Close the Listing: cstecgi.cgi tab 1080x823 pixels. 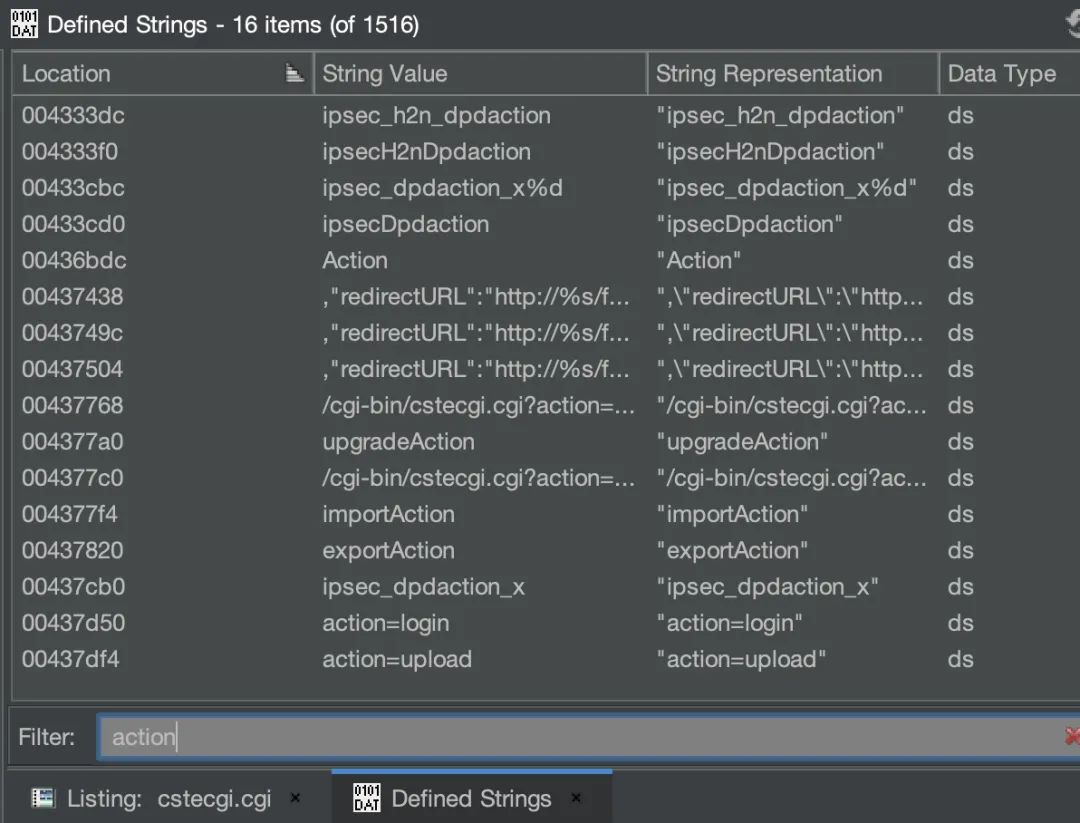(x=295, y=798)
